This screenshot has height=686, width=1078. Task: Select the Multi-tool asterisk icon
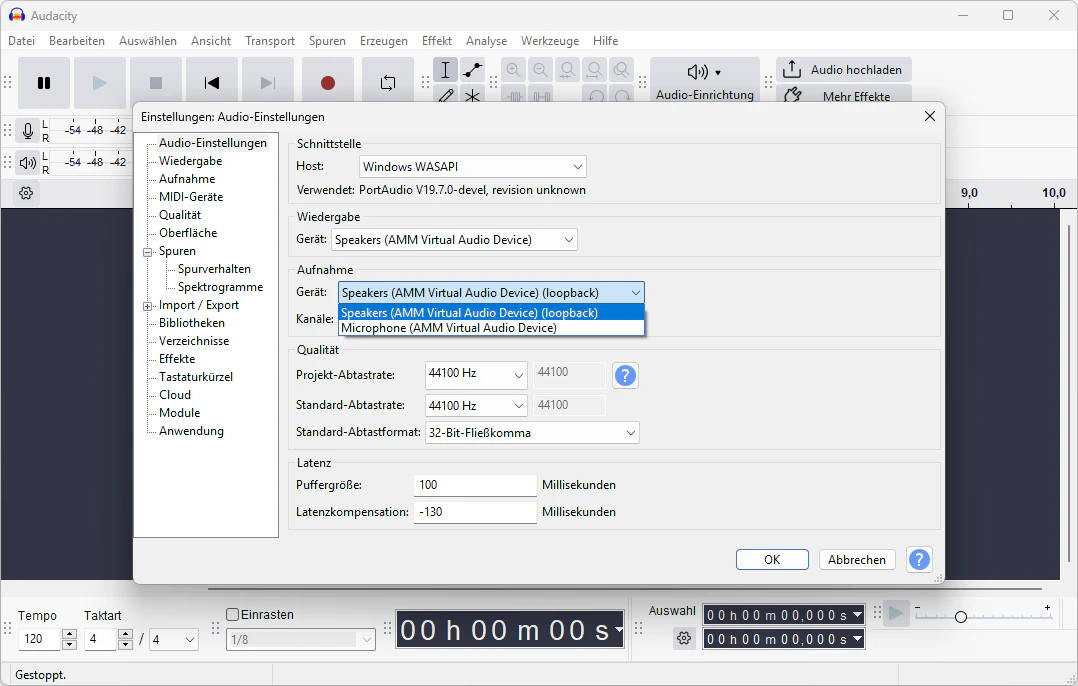point(472,96)
